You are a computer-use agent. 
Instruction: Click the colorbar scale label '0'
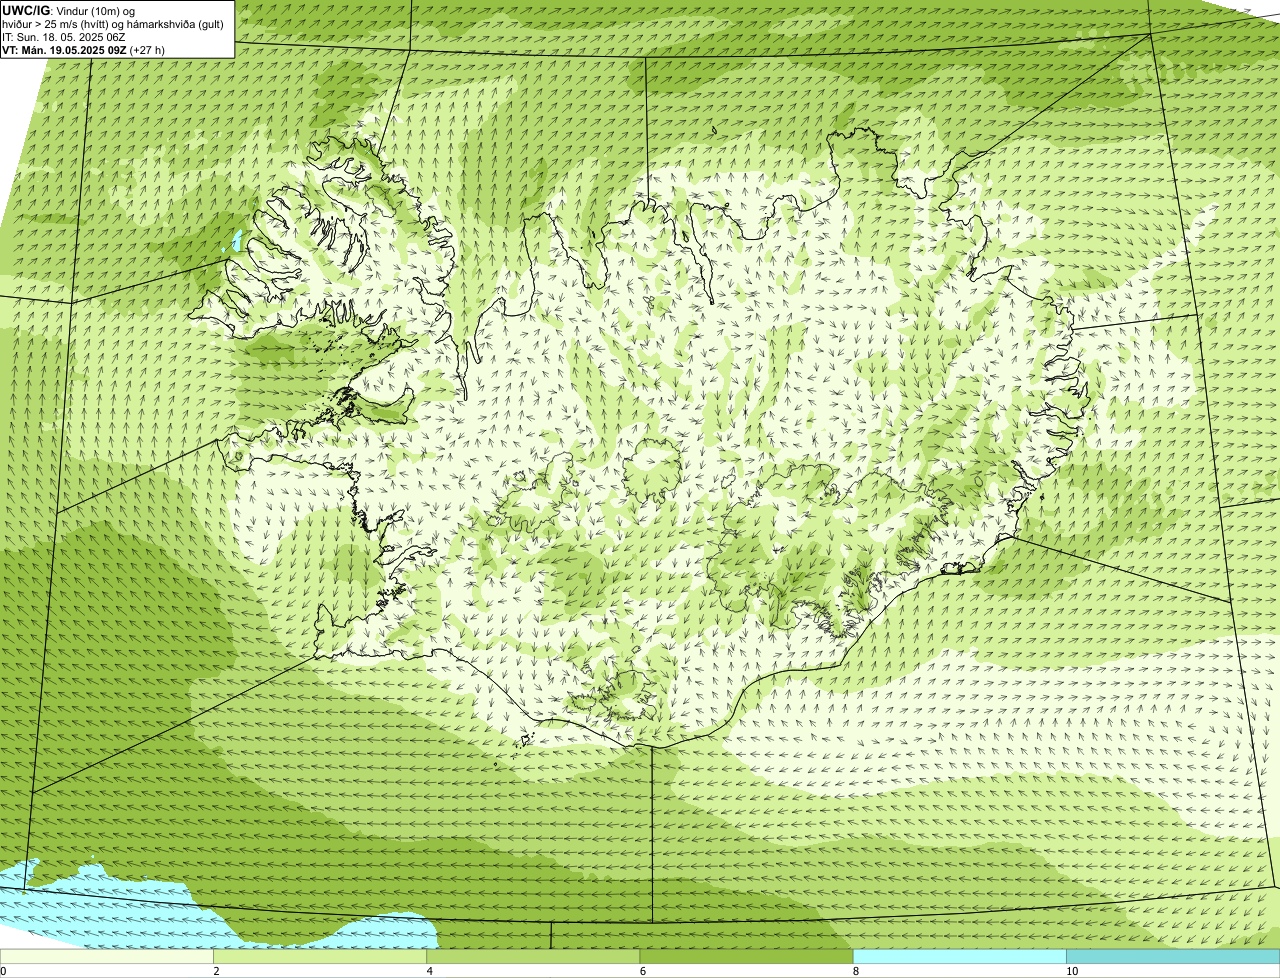click(x=3, y=971)
